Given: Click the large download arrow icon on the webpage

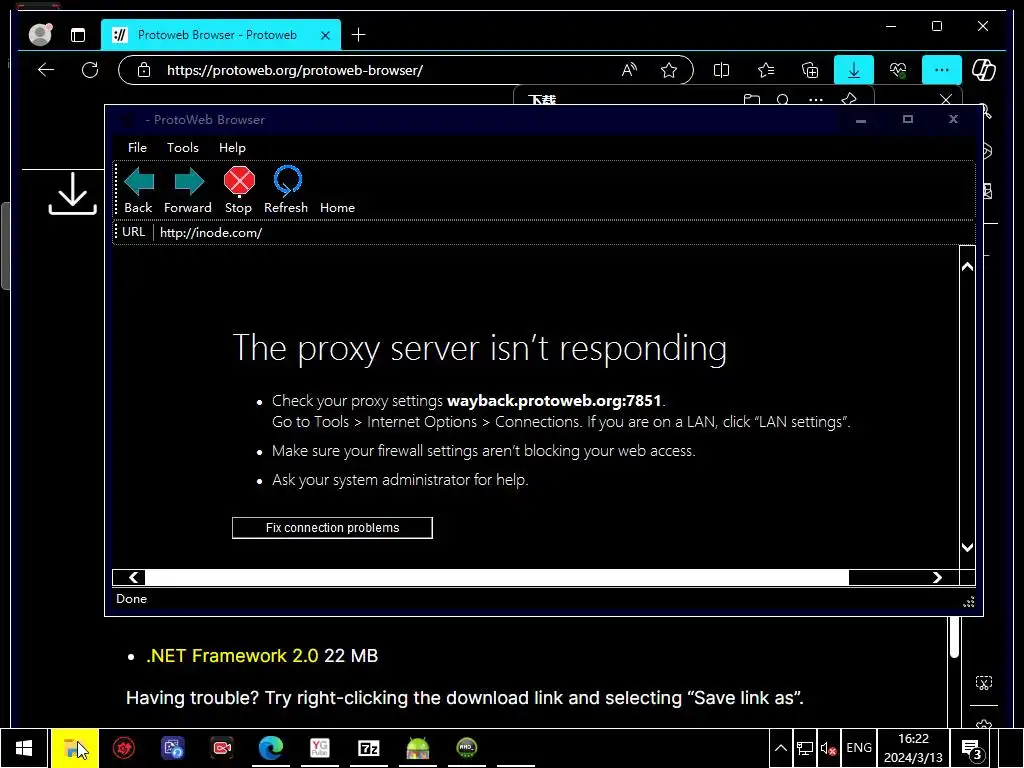Looking at the screenshot, I should click(72, 194).
